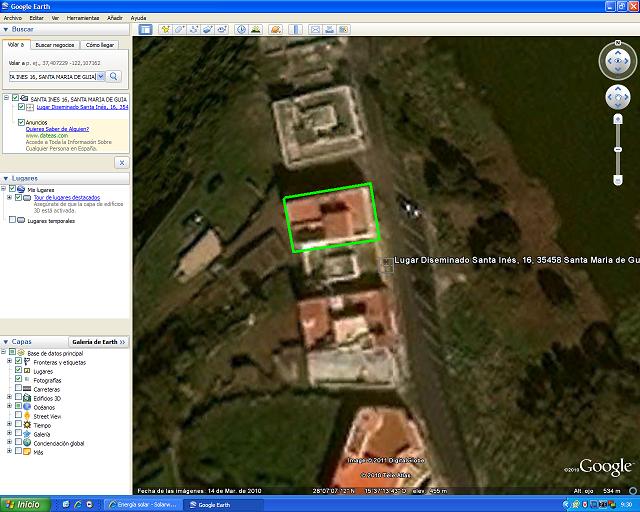Collapse the Capas panel

(x=6, y=342)
